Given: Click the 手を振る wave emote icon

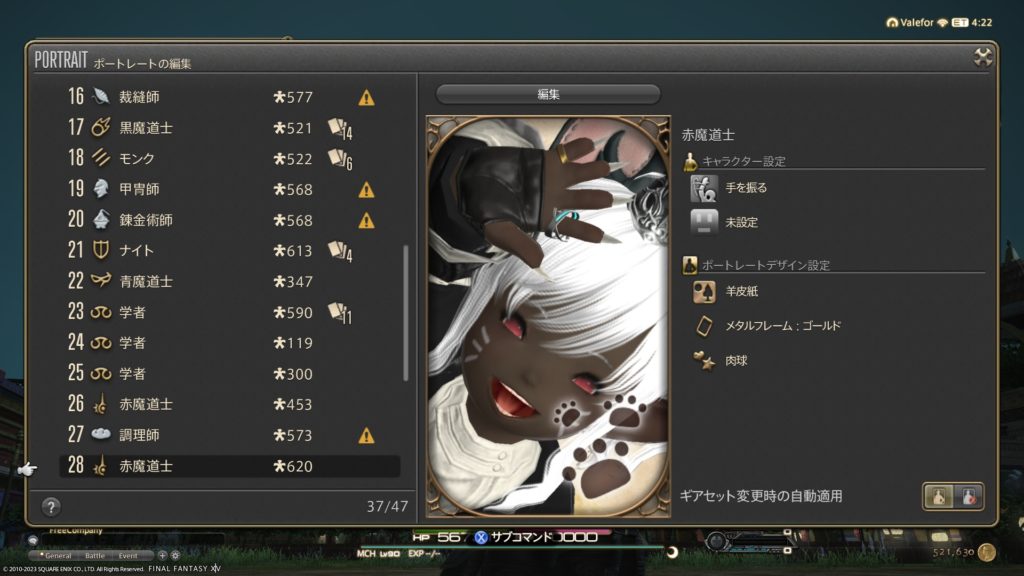Looking at the screenshot, I should tap(704, 188).
